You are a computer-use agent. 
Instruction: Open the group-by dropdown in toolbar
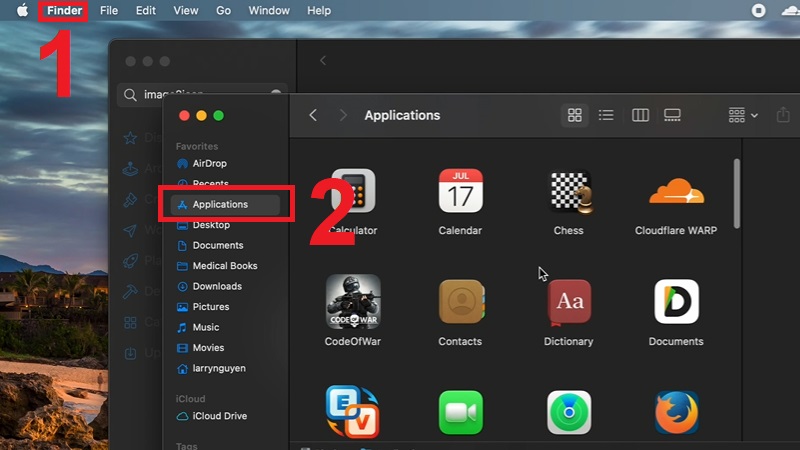[743, 115]
